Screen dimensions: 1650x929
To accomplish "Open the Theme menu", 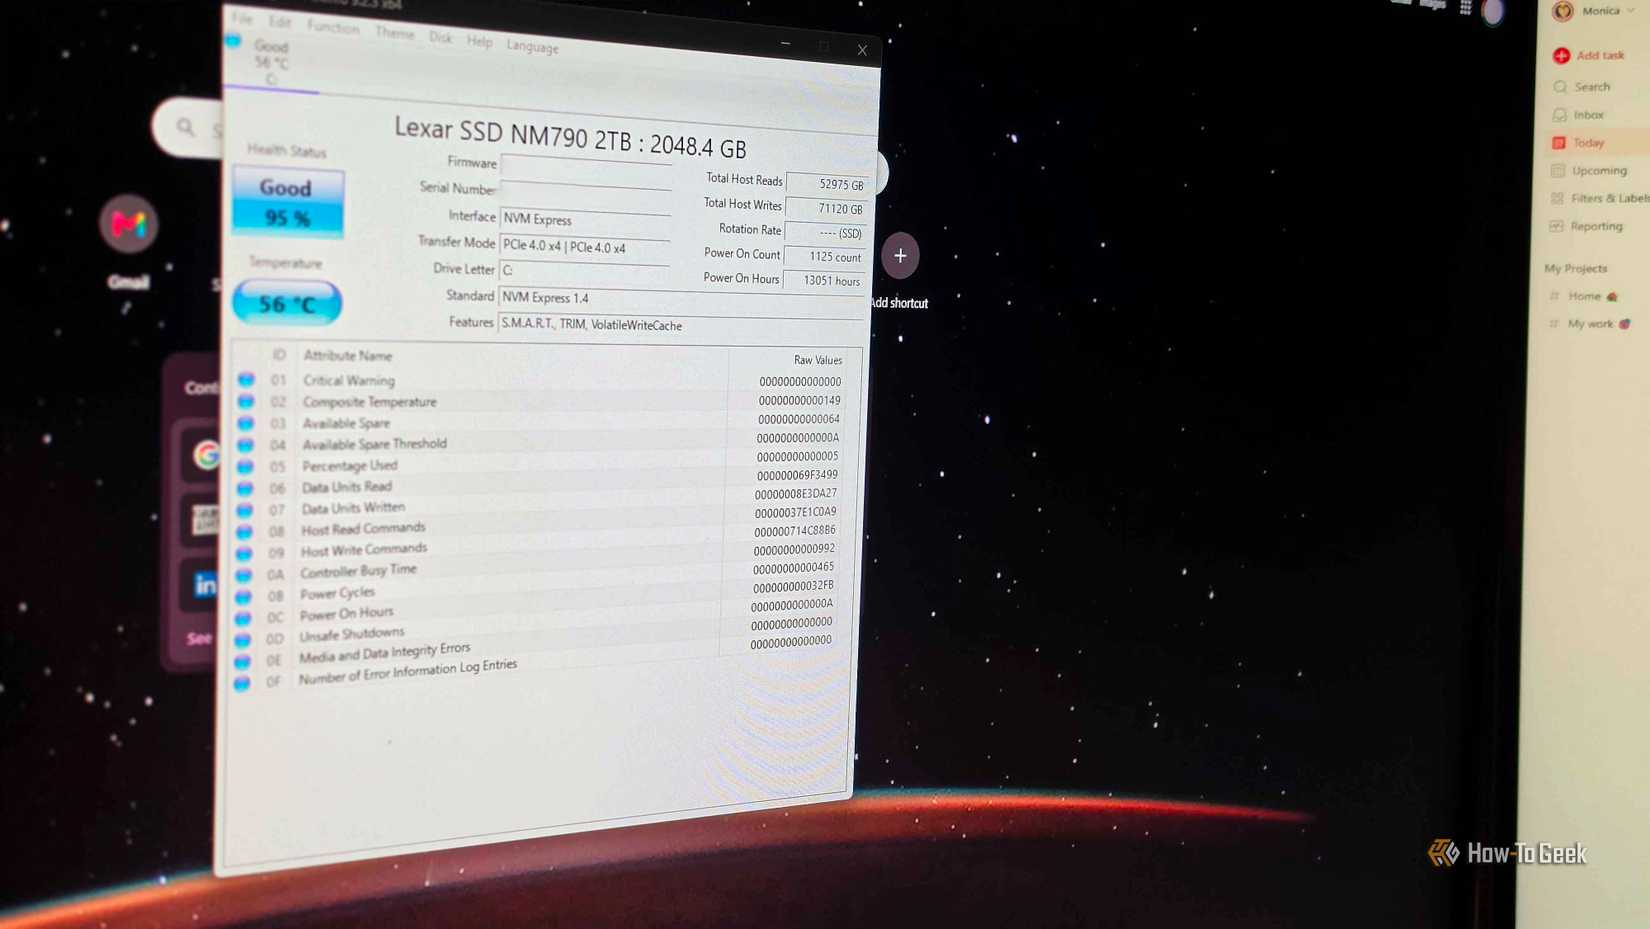I will pos(394,33).
